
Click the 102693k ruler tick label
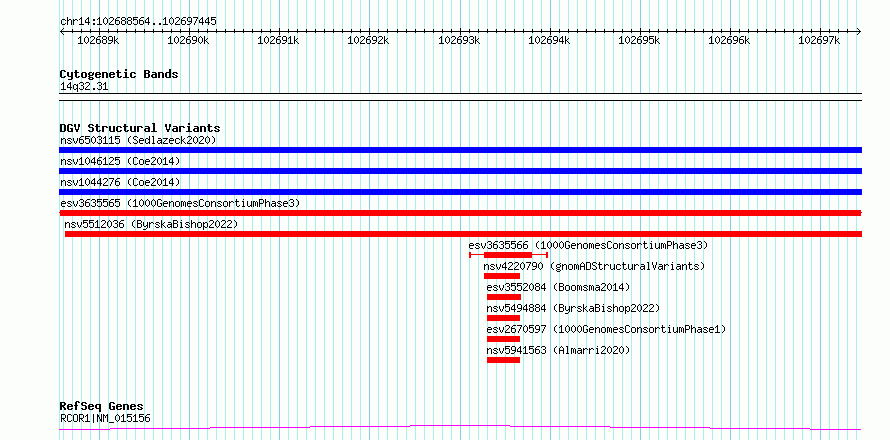click(459, 40)
